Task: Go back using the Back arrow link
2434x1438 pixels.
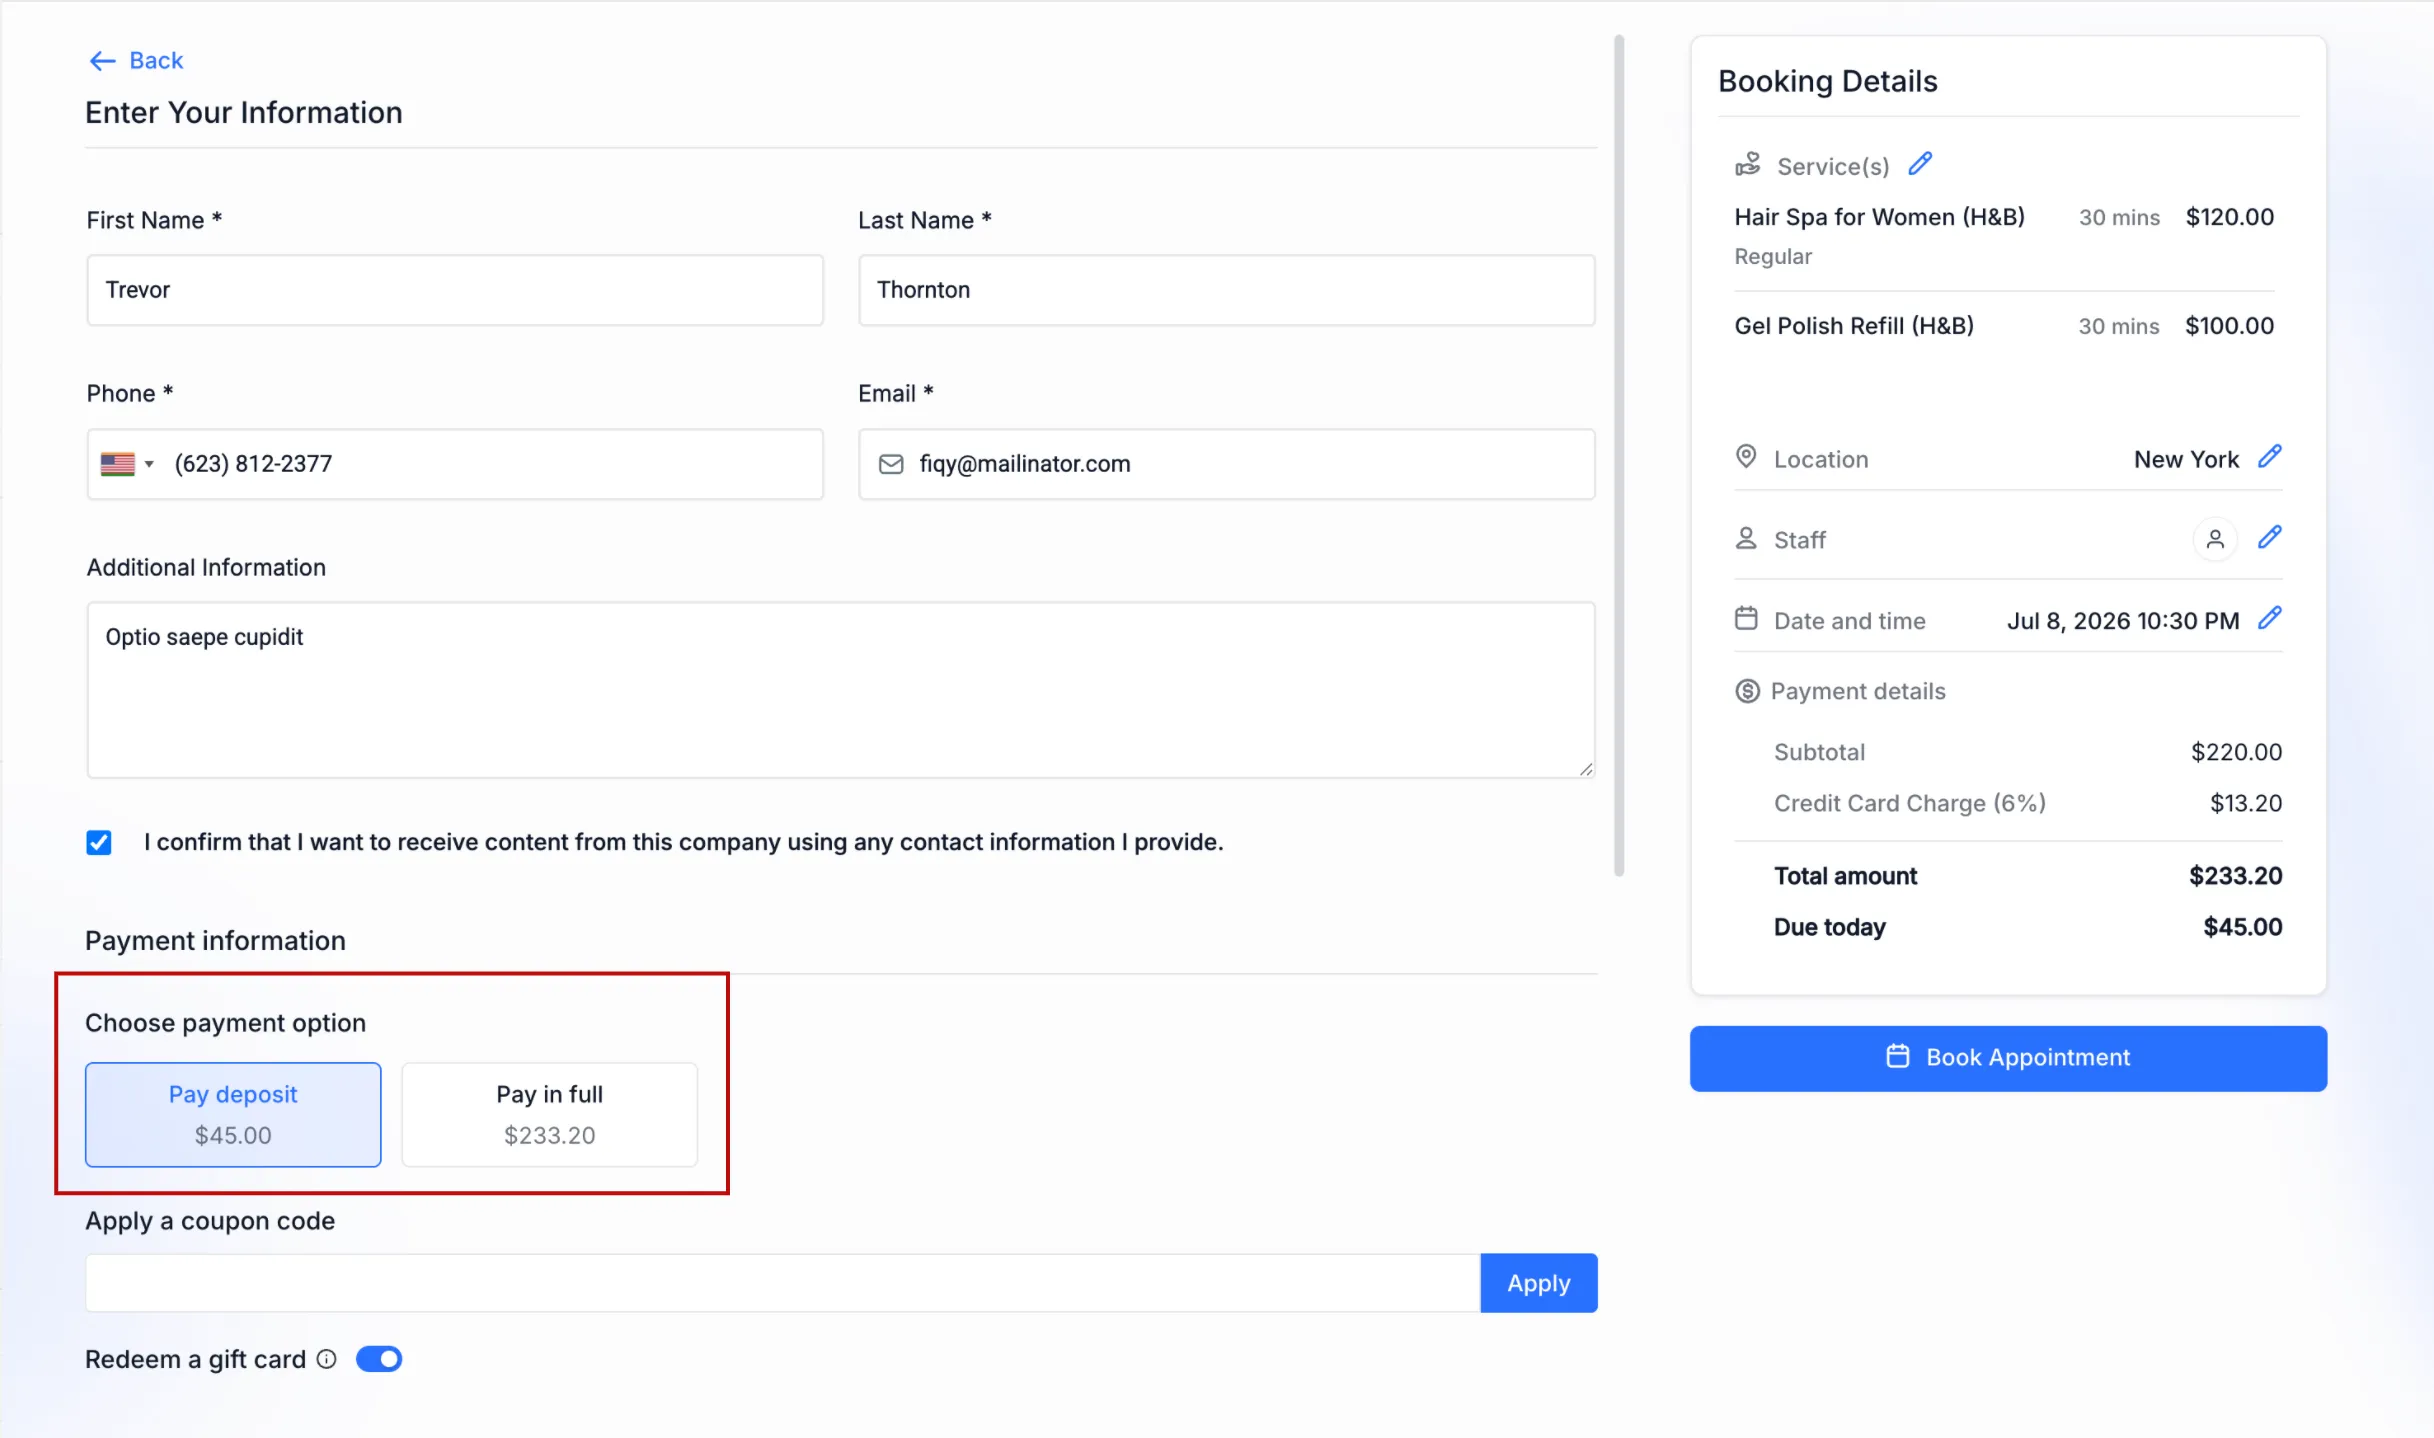Action: 136,60
